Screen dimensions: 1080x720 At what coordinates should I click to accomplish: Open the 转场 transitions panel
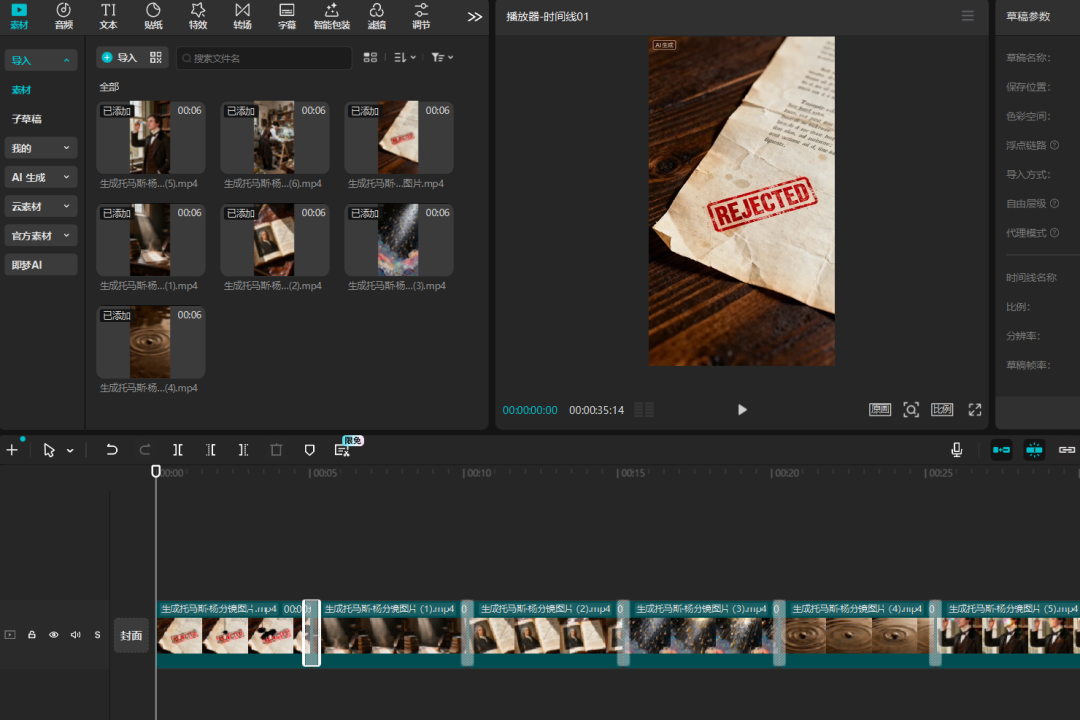242,16
